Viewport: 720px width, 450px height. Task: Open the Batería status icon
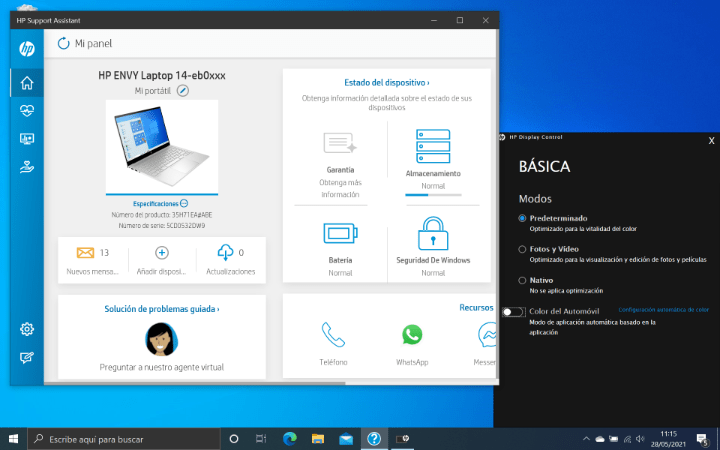340,233
